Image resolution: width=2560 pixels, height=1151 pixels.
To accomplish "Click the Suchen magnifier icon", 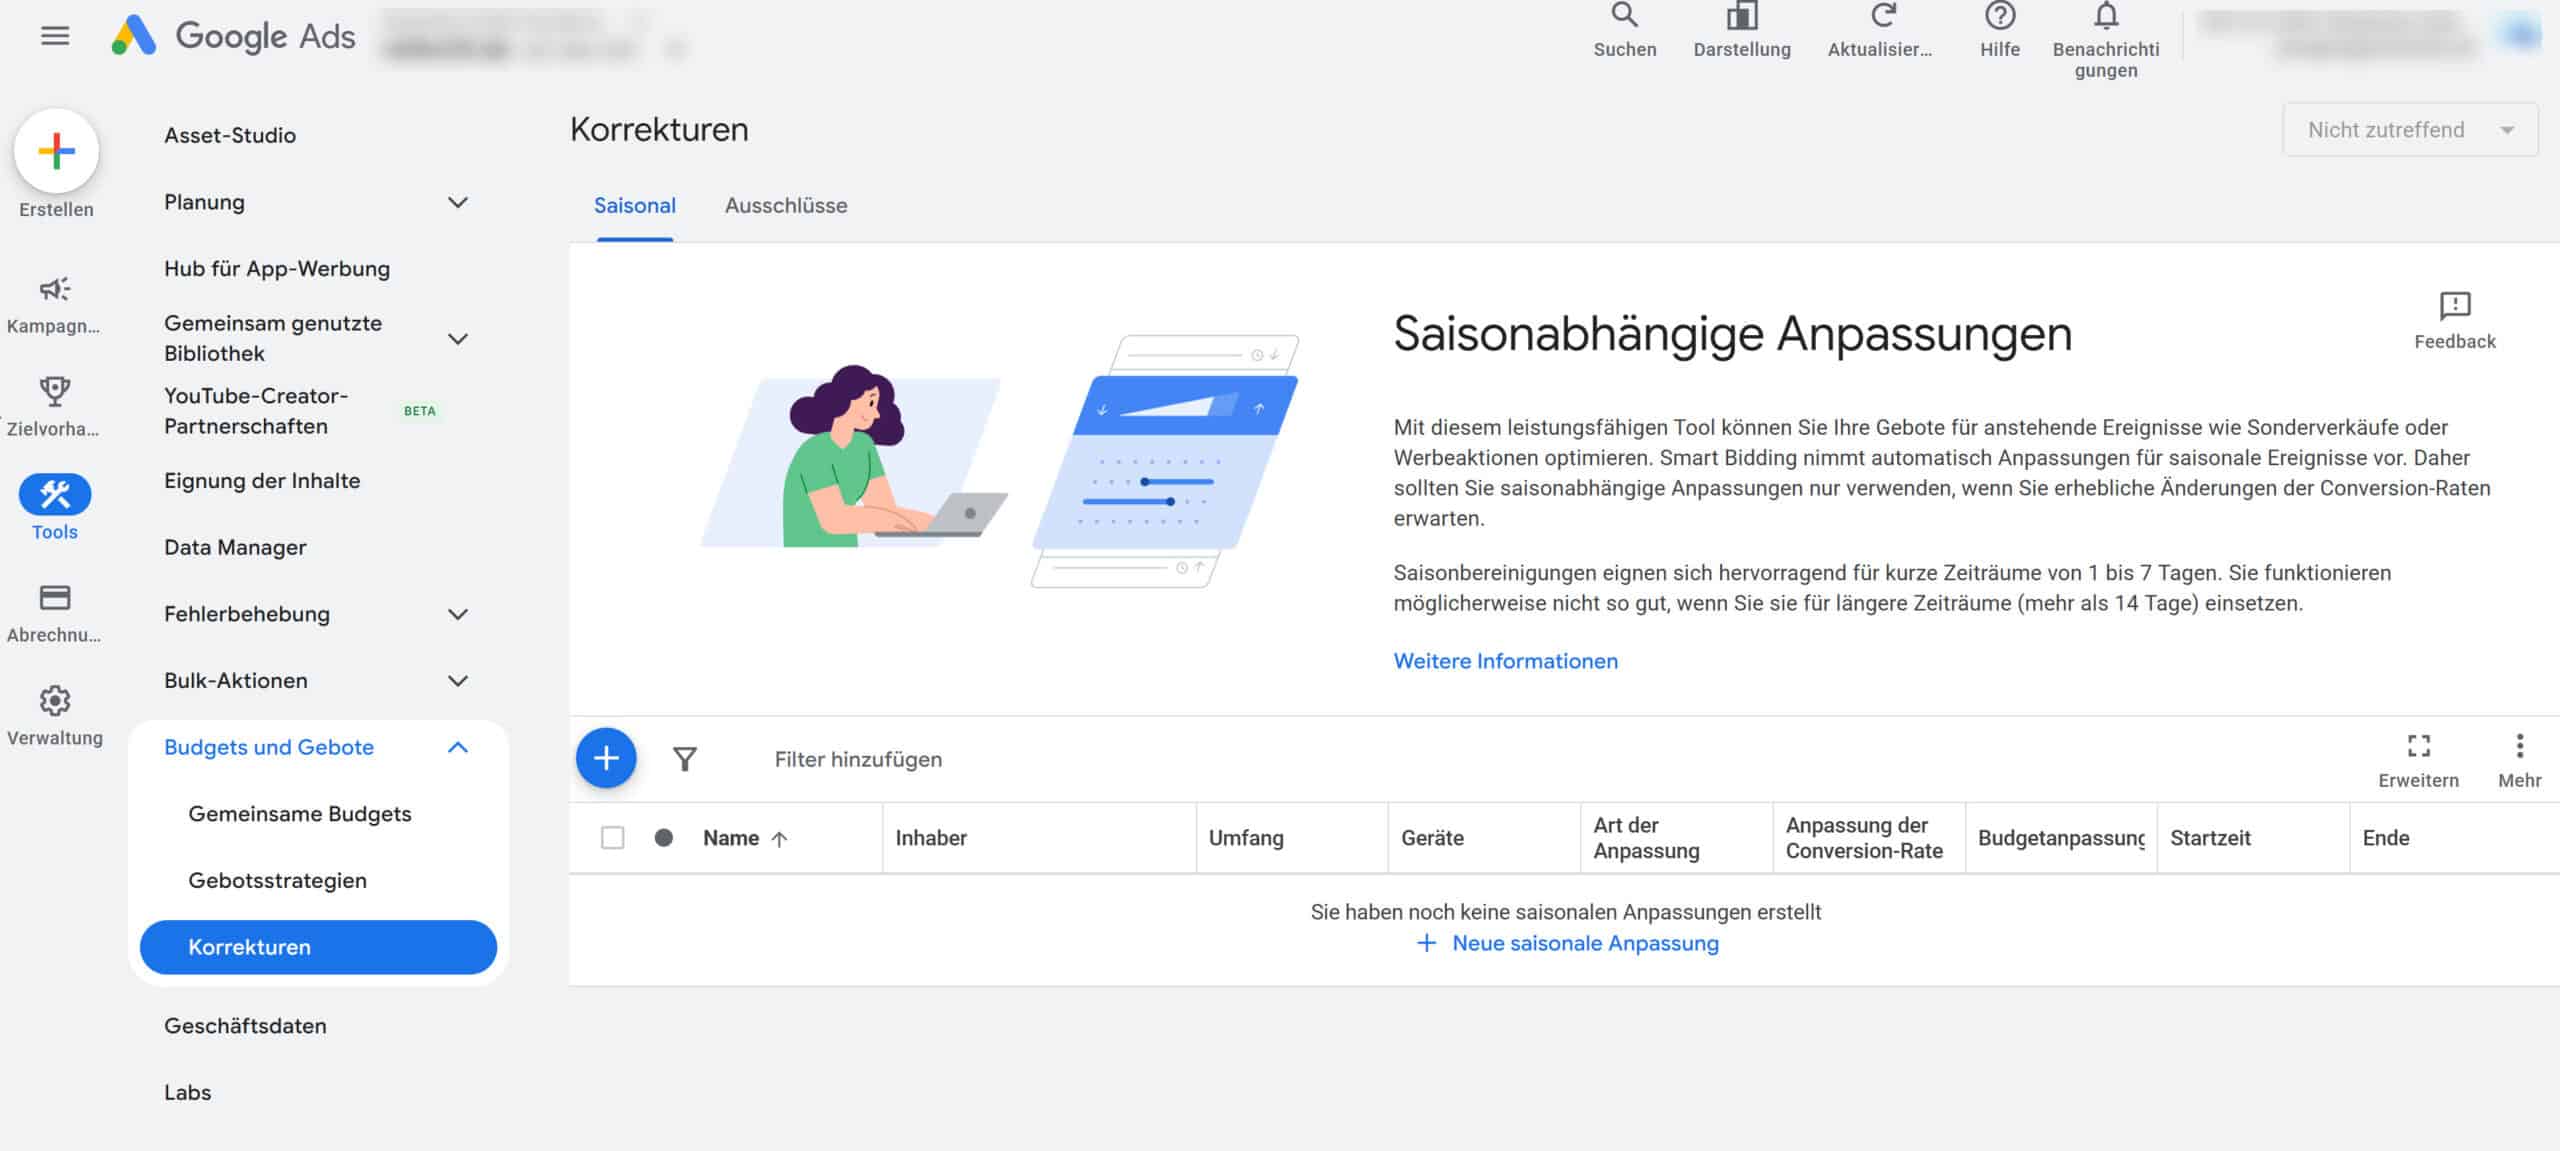I will click(1625, 15).
